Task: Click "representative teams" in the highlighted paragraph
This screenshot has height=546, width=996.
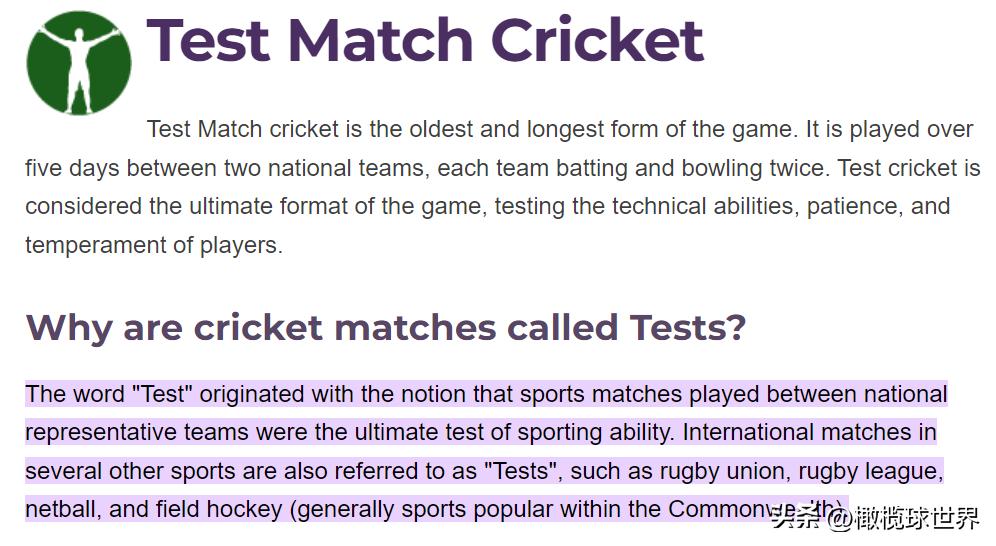Action: [x=137, y=432]
